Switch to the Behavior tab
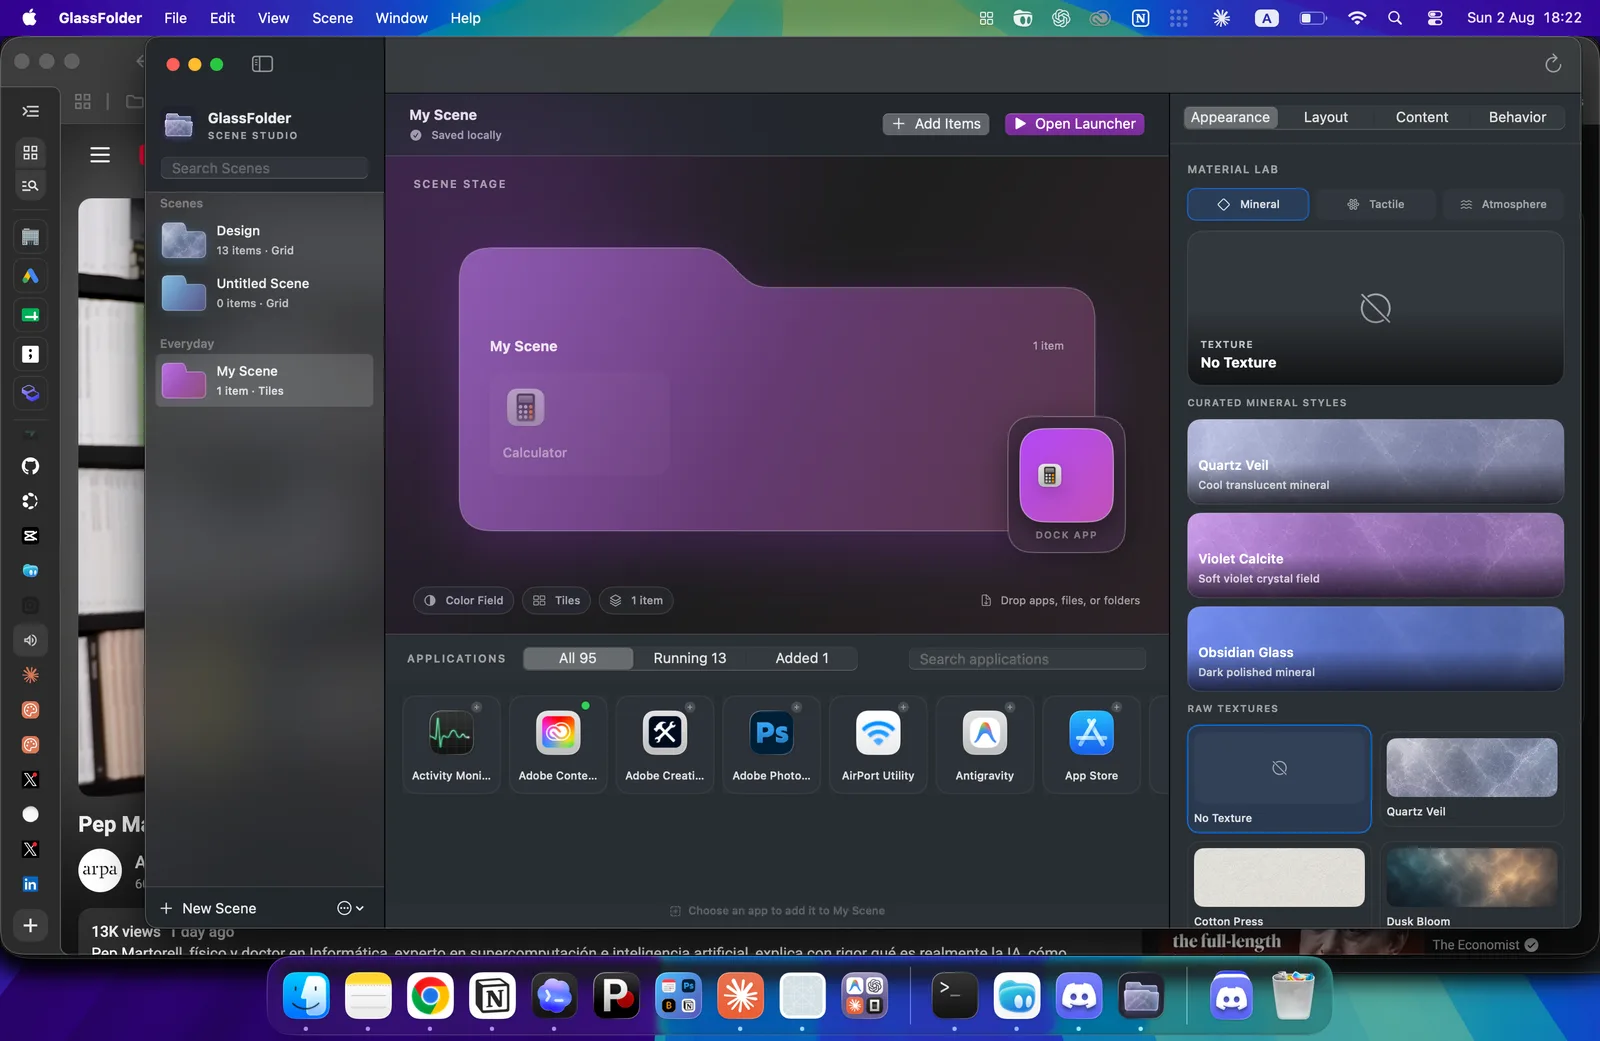The height and width of the screenshot is (1041, 1600). [x=1517, y=117]
